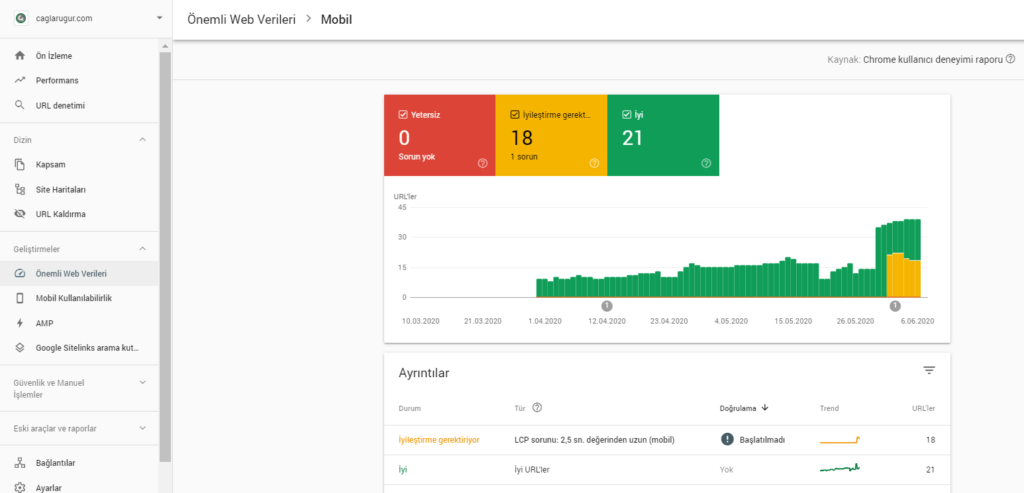Go to Önemli Web Verileri breadcrumb
This screenshot has height=493, width=1024.
point(241,19)
